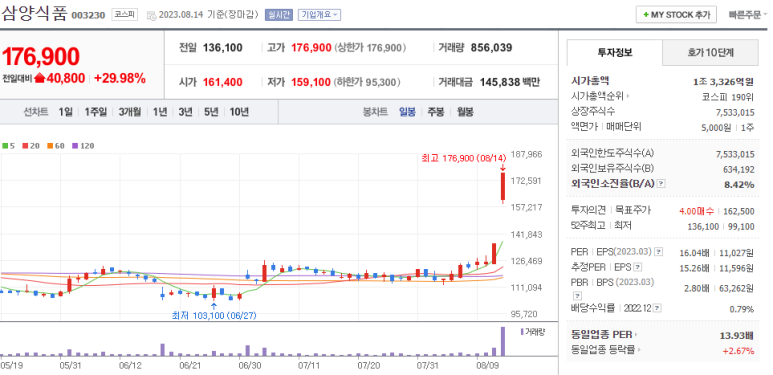Click the 외국인보유주식수(B) 634,192 value
Viewport: 773px width, 375px height.
(737, 170)
